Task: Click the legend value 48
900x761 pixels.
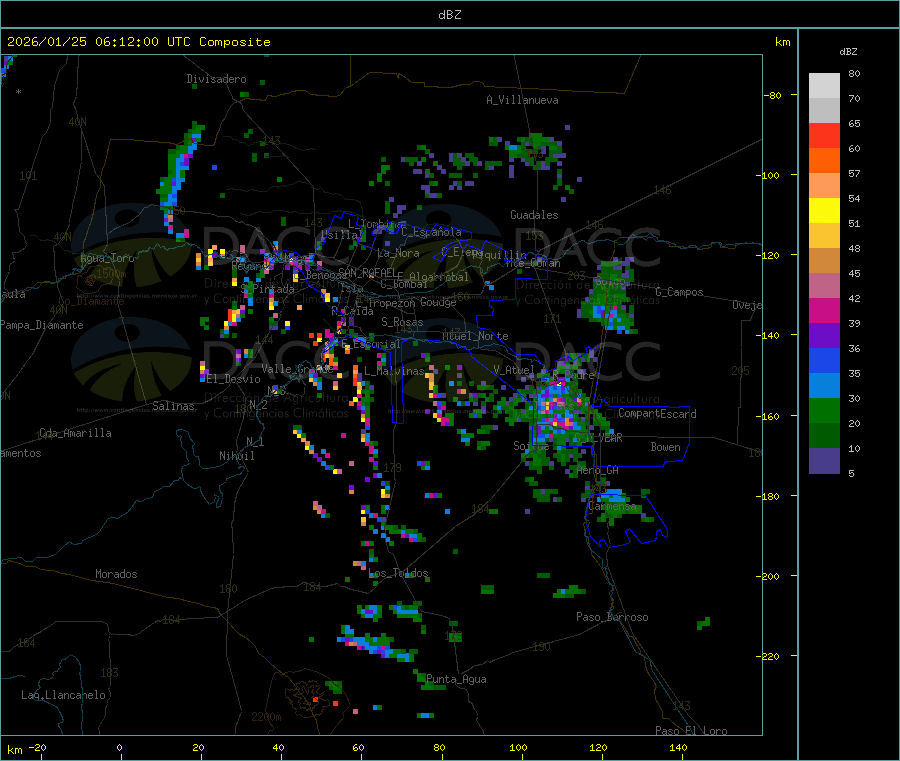Action: click(x=854, y=249)
